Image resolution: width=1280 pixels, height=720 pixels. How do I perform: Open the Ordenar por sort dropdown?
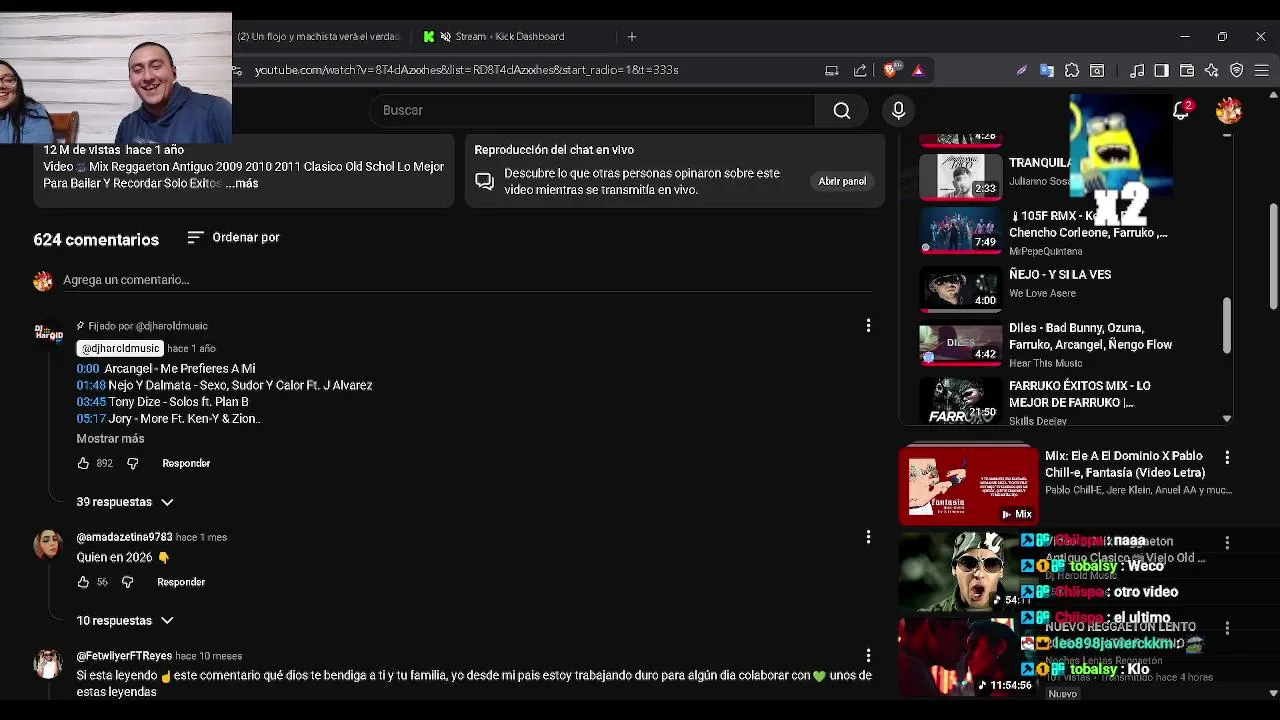click(x=233, y=238)
